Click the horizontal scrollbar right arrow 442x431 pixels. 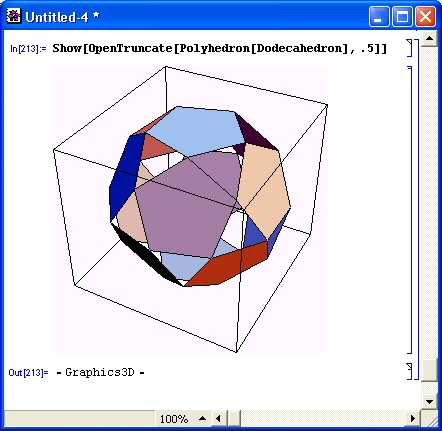413,418
